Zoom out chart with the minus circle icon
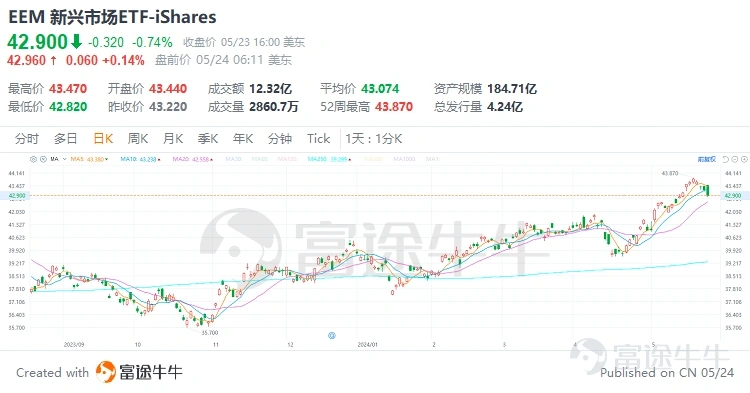This screenshot has width=750, height=393. tap(735, 159)
